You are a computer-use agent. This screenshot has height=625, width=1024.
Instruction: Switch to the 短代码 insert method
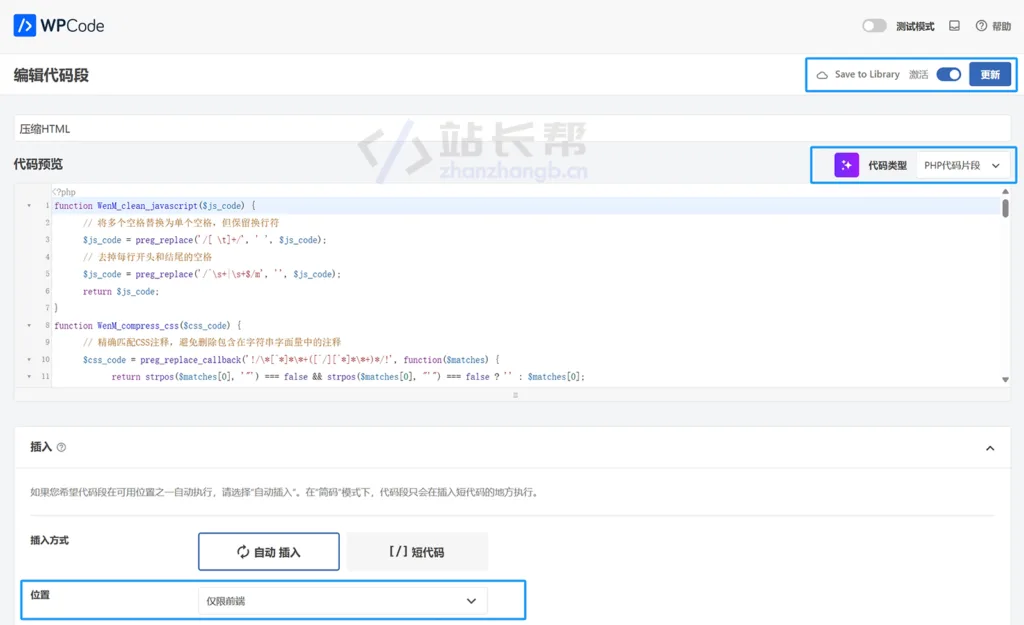[417, 552]
